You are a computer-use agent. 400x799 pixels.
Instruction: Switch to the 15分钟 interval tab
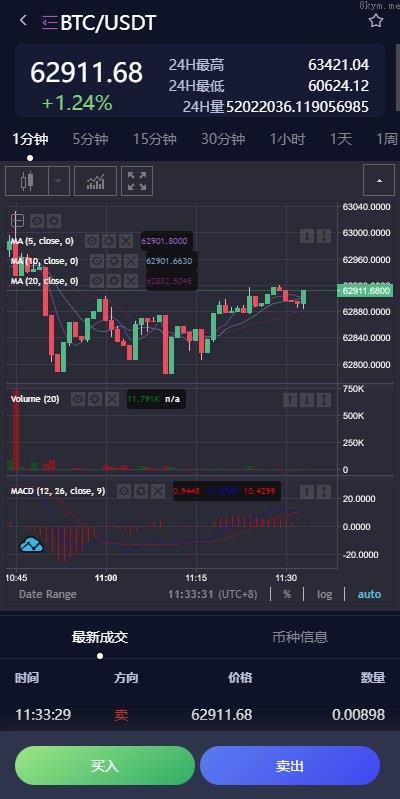click(154, 139)
